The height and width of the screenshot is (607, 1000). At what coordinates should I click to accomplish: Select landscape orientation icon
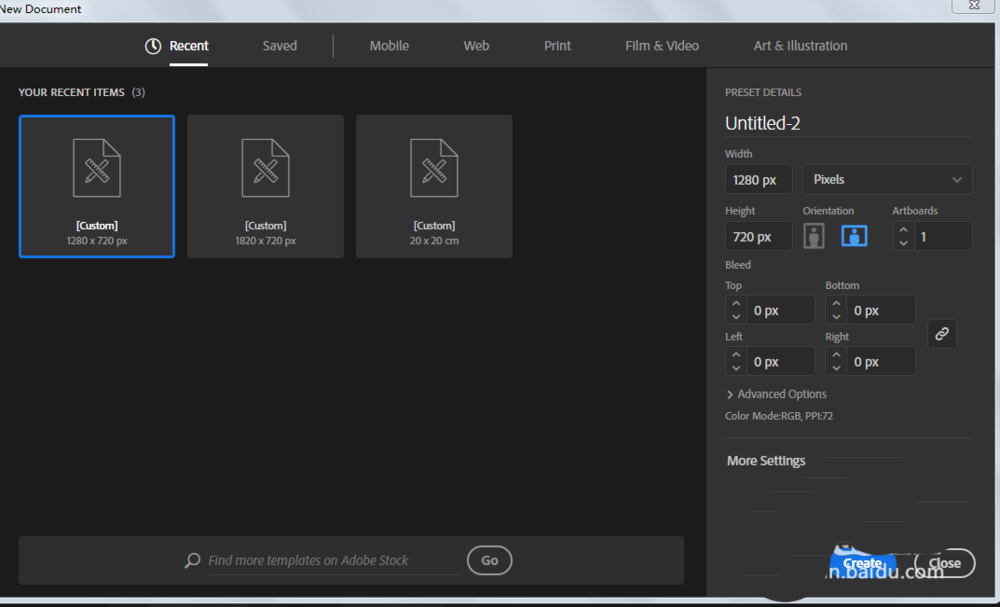854,236
